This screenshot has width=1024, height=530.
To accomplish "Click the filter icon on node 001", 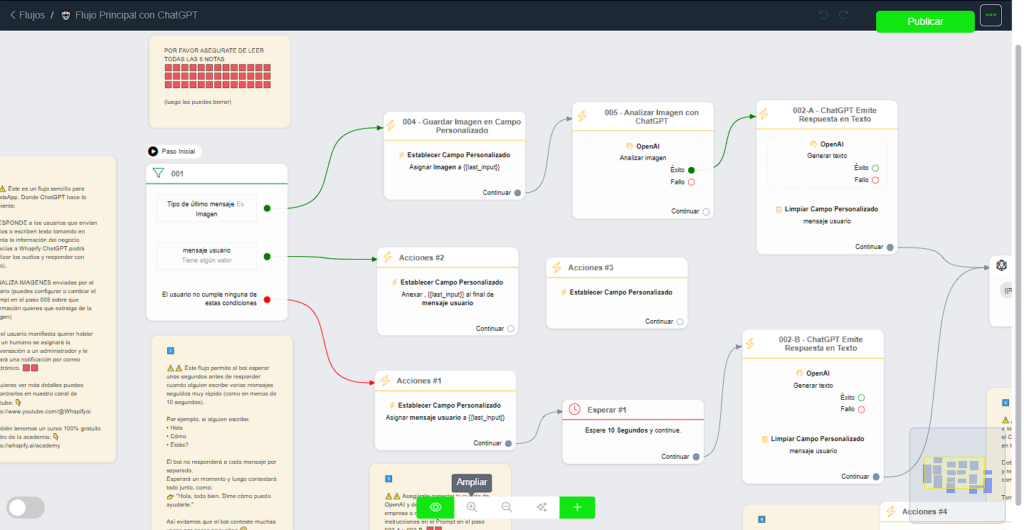I will click(158, 173).
